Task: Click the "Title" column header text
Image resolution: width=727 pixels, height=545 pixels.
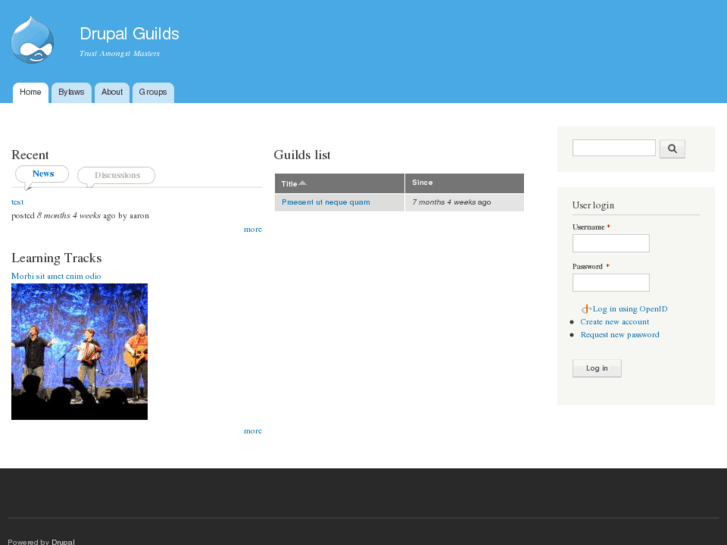Action: (x=289, y=184)
